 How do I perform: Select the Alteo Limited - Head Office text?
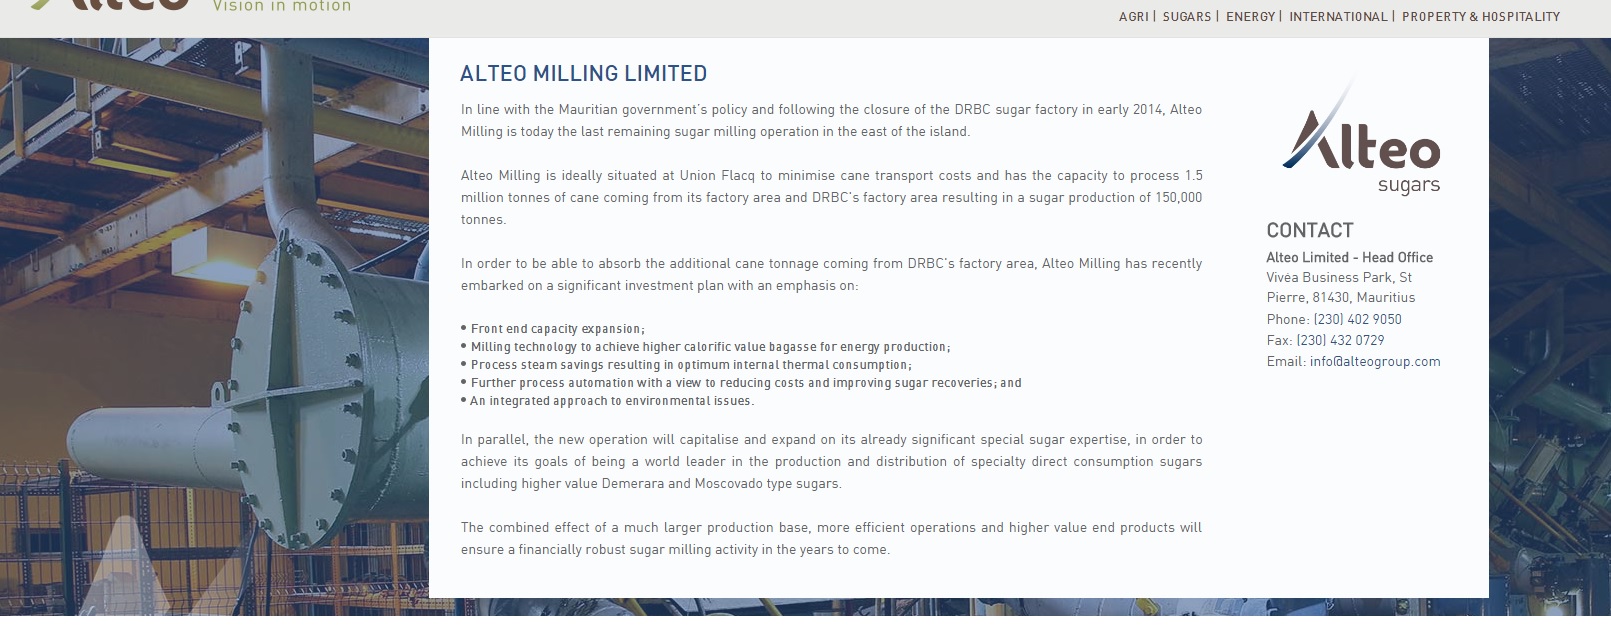1349,258
